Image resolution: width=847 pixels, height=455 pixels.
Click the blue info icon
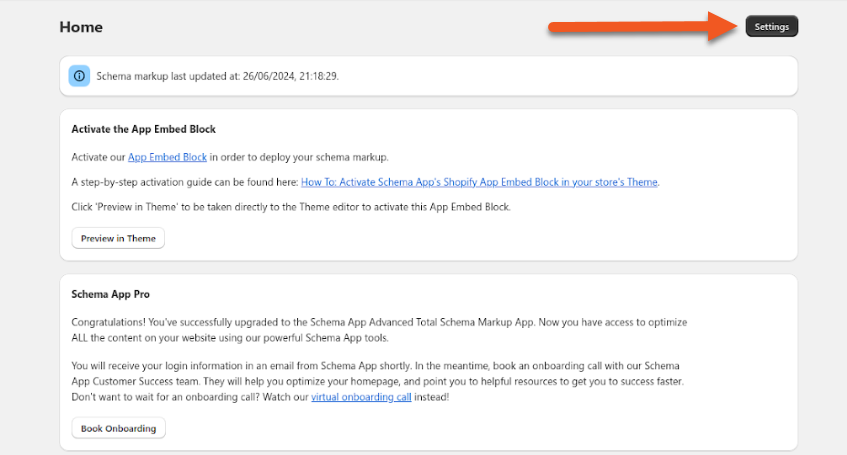coord(79,76)
